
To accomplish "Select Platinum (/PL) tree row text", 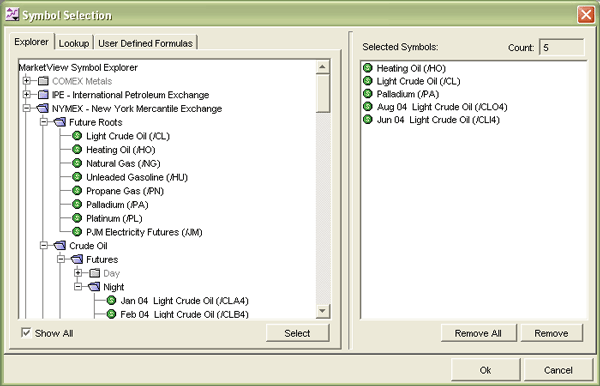I will pos(114,218).
